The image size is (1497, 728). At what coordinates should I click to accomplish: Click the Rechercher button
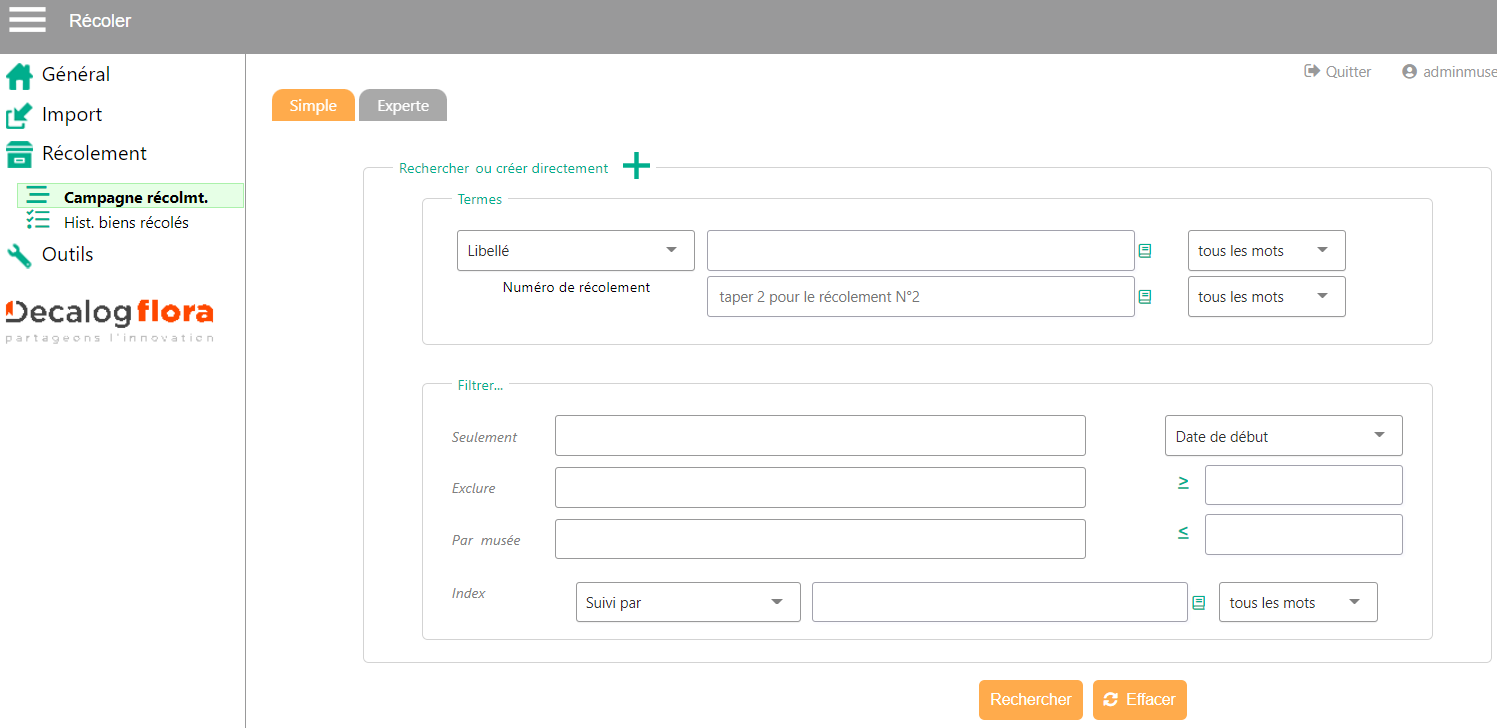click(1030, 700)
